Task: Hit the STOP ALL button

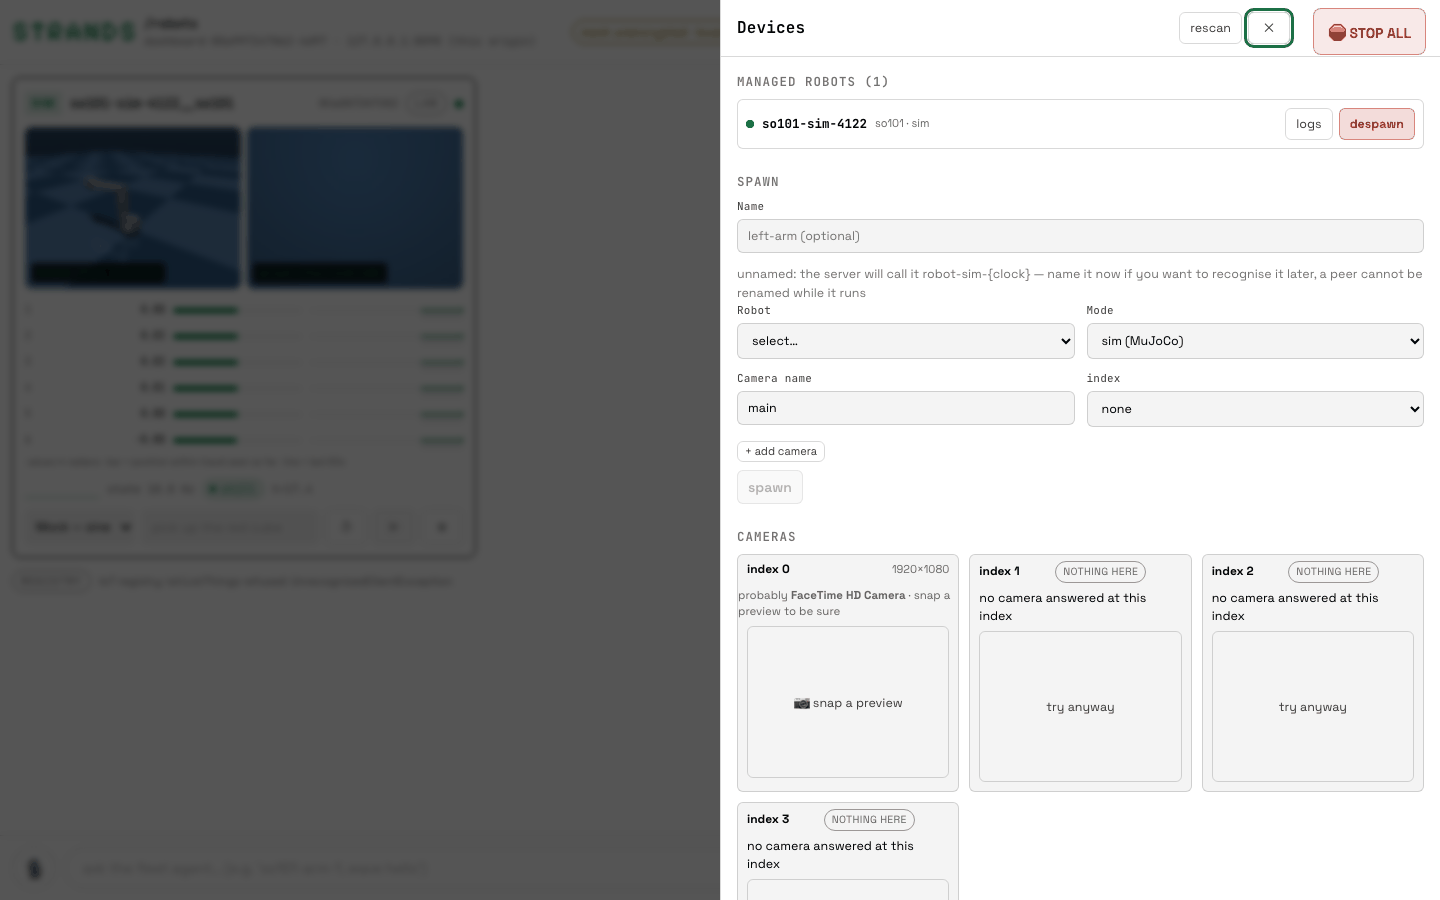Action: pos(1369,32)
